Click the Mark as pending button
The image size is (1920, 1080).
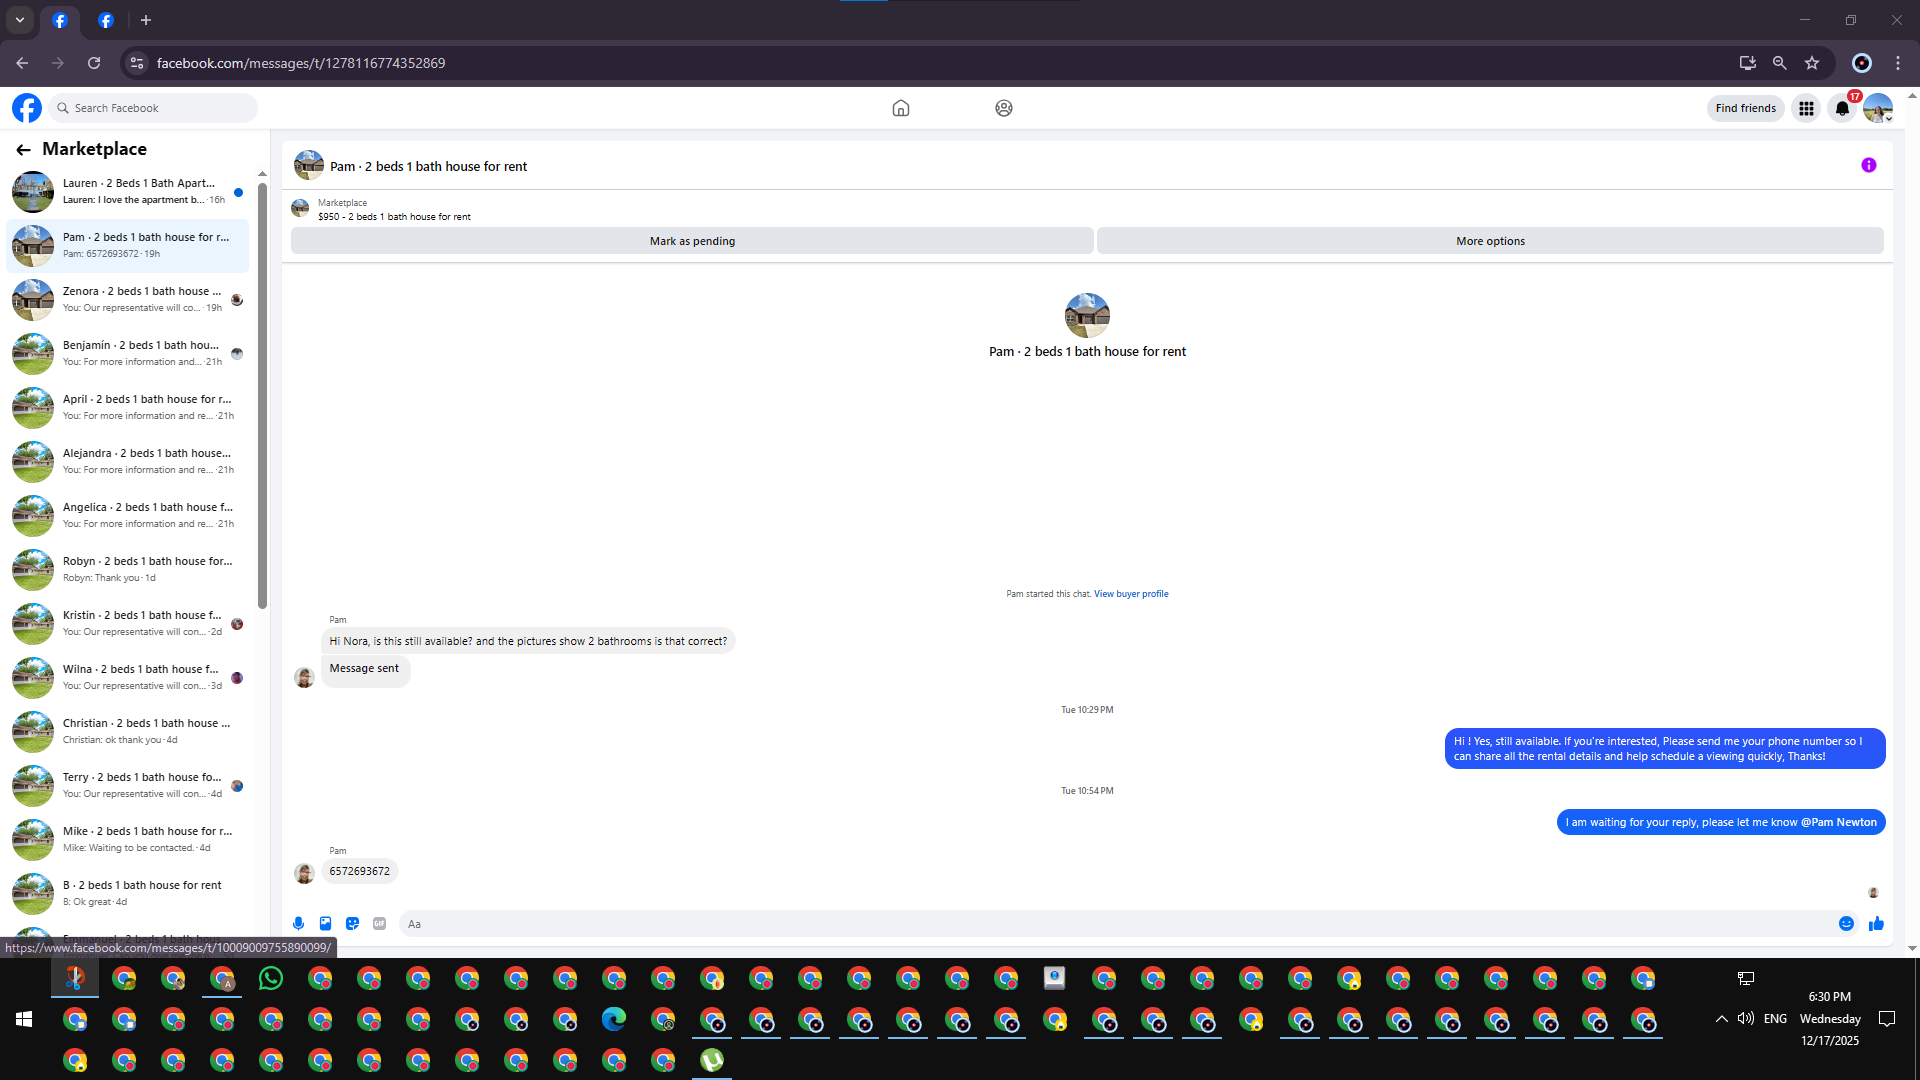click(x=692, y=241)
